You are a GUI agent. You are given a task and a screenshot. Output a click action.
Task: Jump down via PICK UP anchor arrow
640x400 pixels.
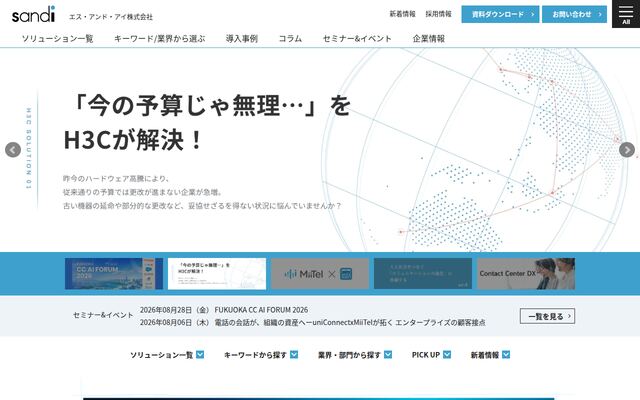(x=447, y=355)
